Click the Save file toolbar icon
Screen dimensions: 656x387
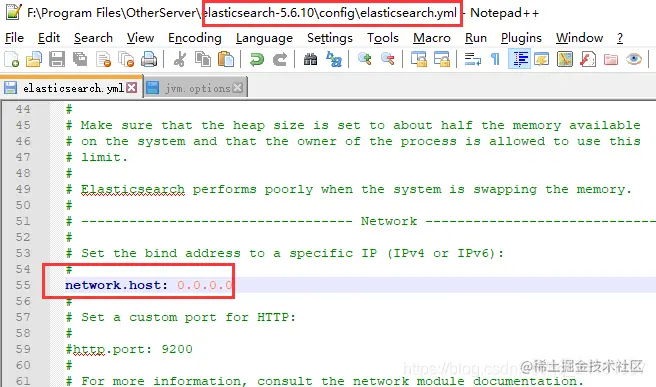coord(57,59)
